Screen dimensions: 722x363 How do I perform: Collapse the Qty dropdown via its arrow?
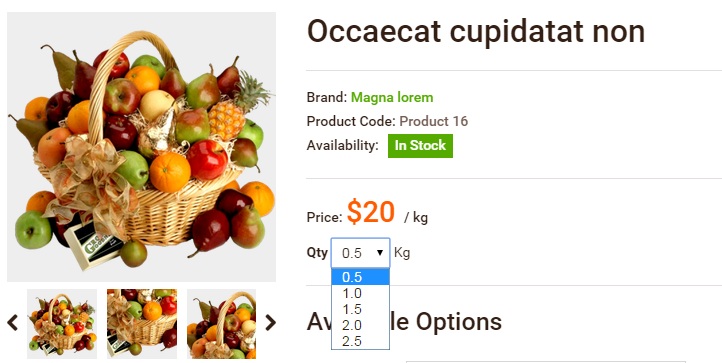(x=380, y=252)
